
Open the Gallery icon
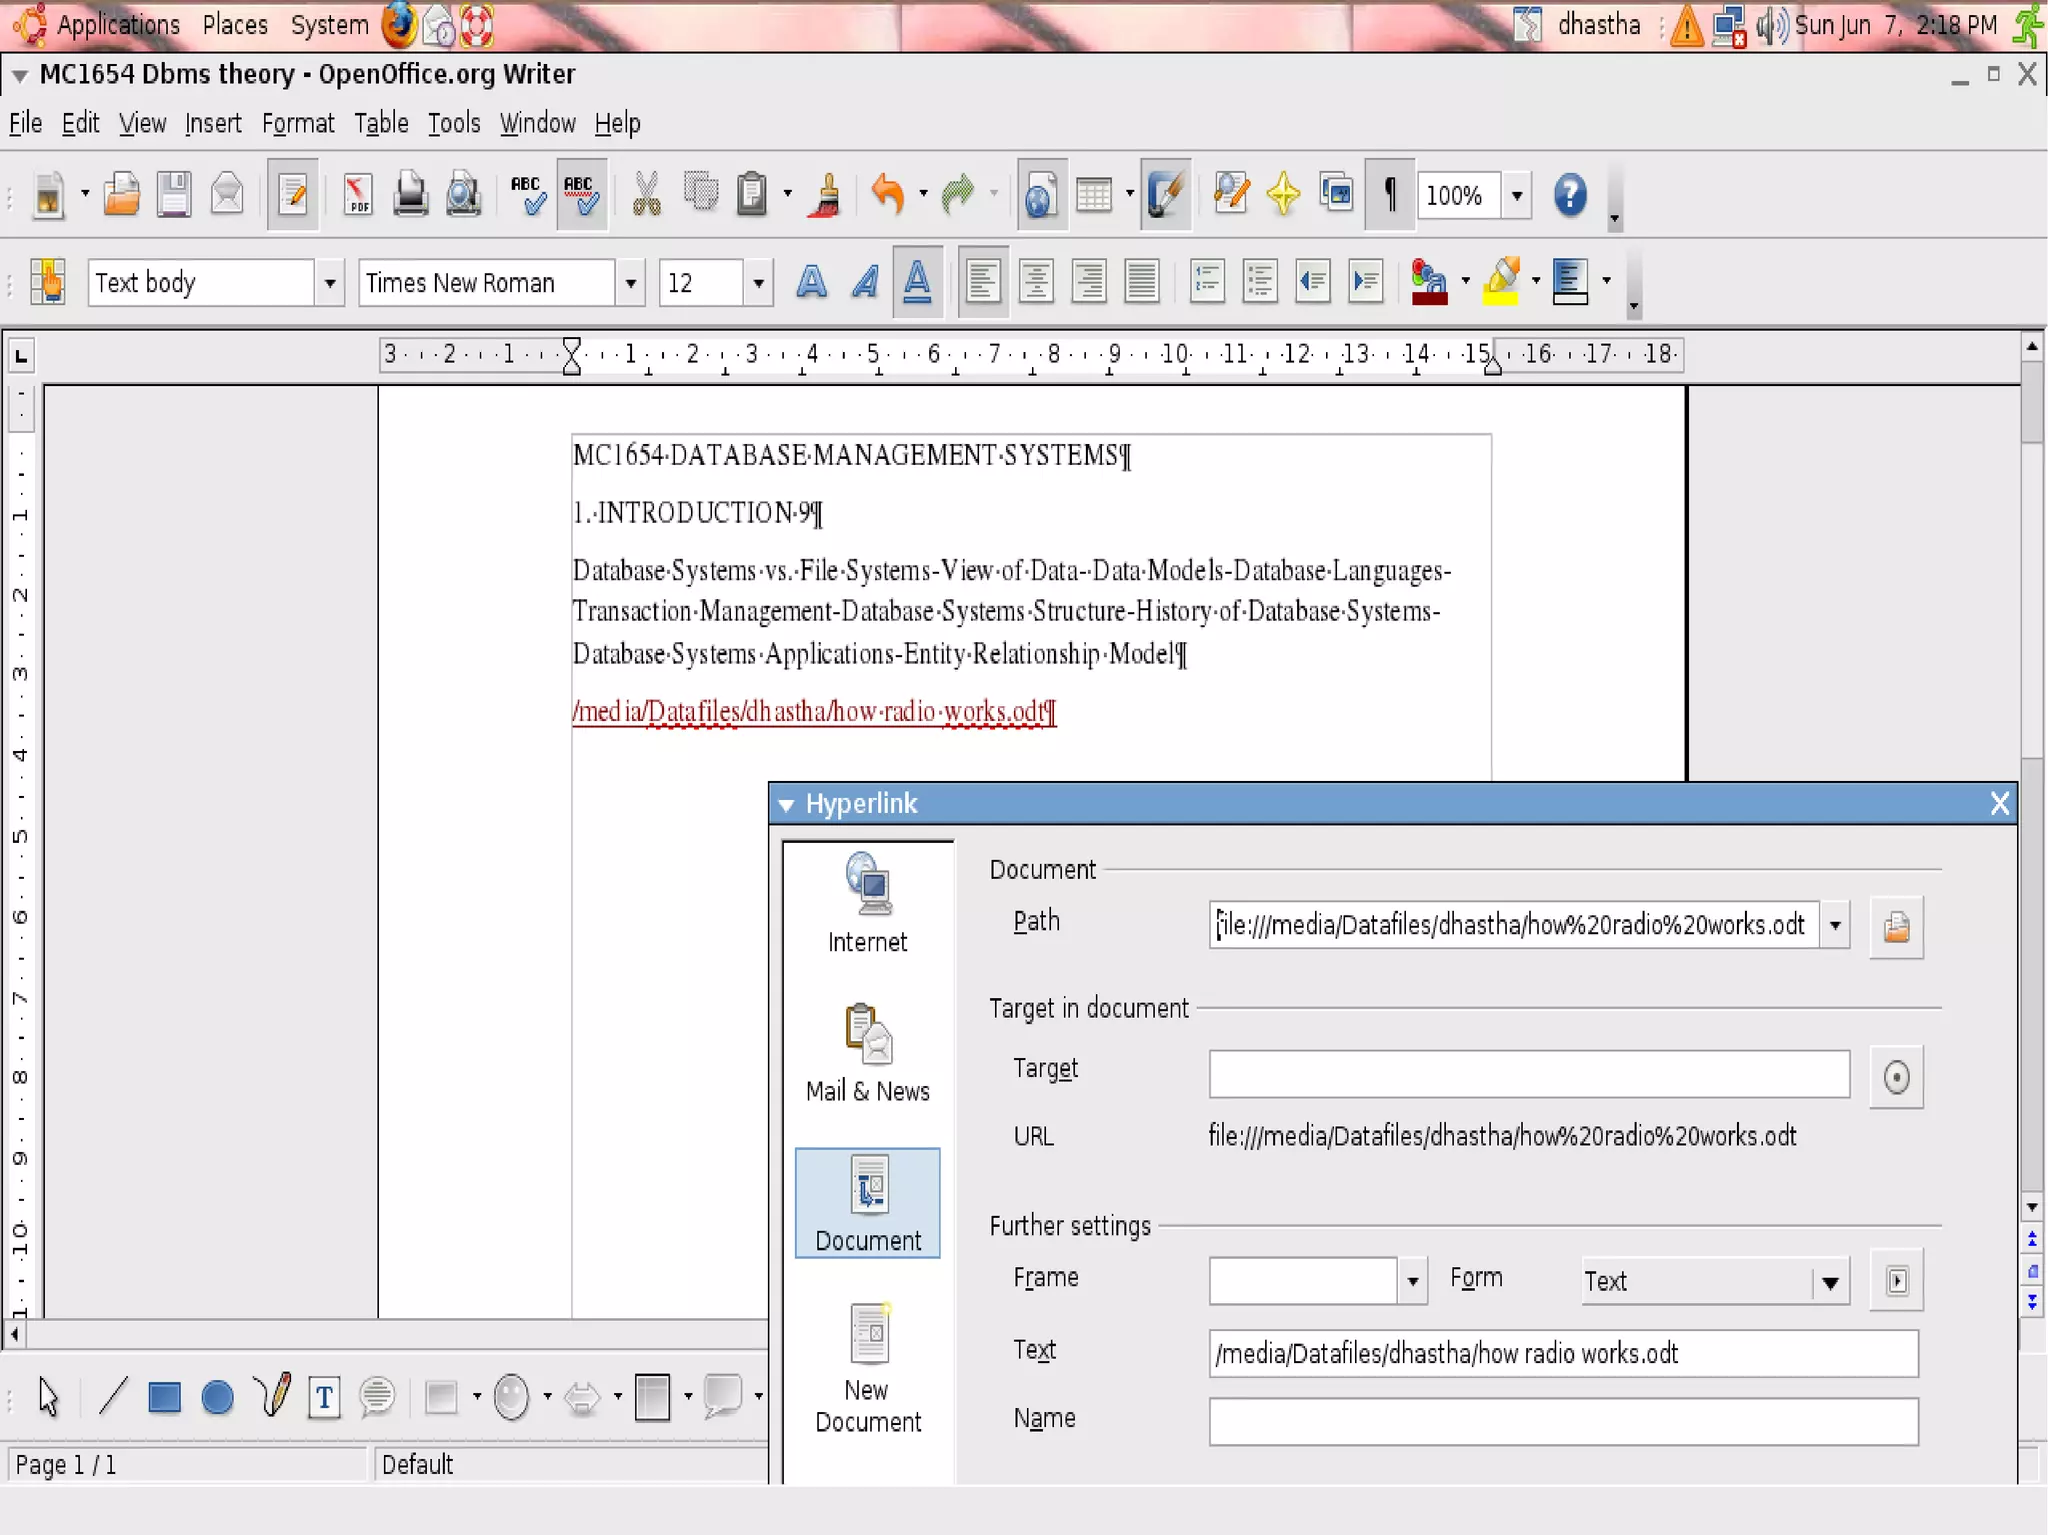1336,194
